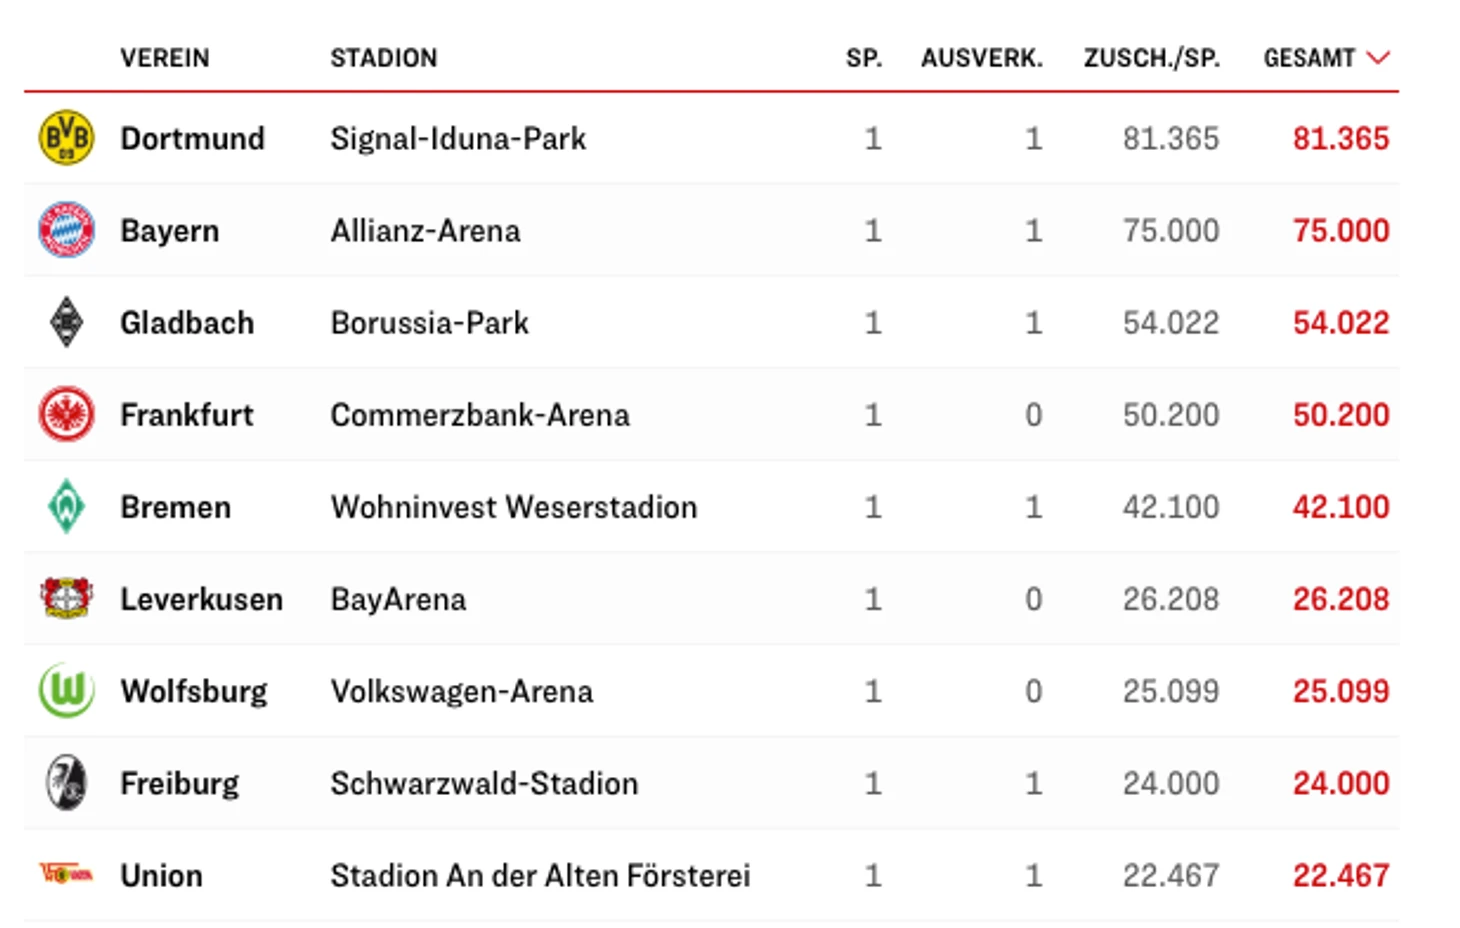This screenshot has width=1460, height=928.
Task: Click the SP. column header
Action: pyautogui.click(x=864, y=58)
